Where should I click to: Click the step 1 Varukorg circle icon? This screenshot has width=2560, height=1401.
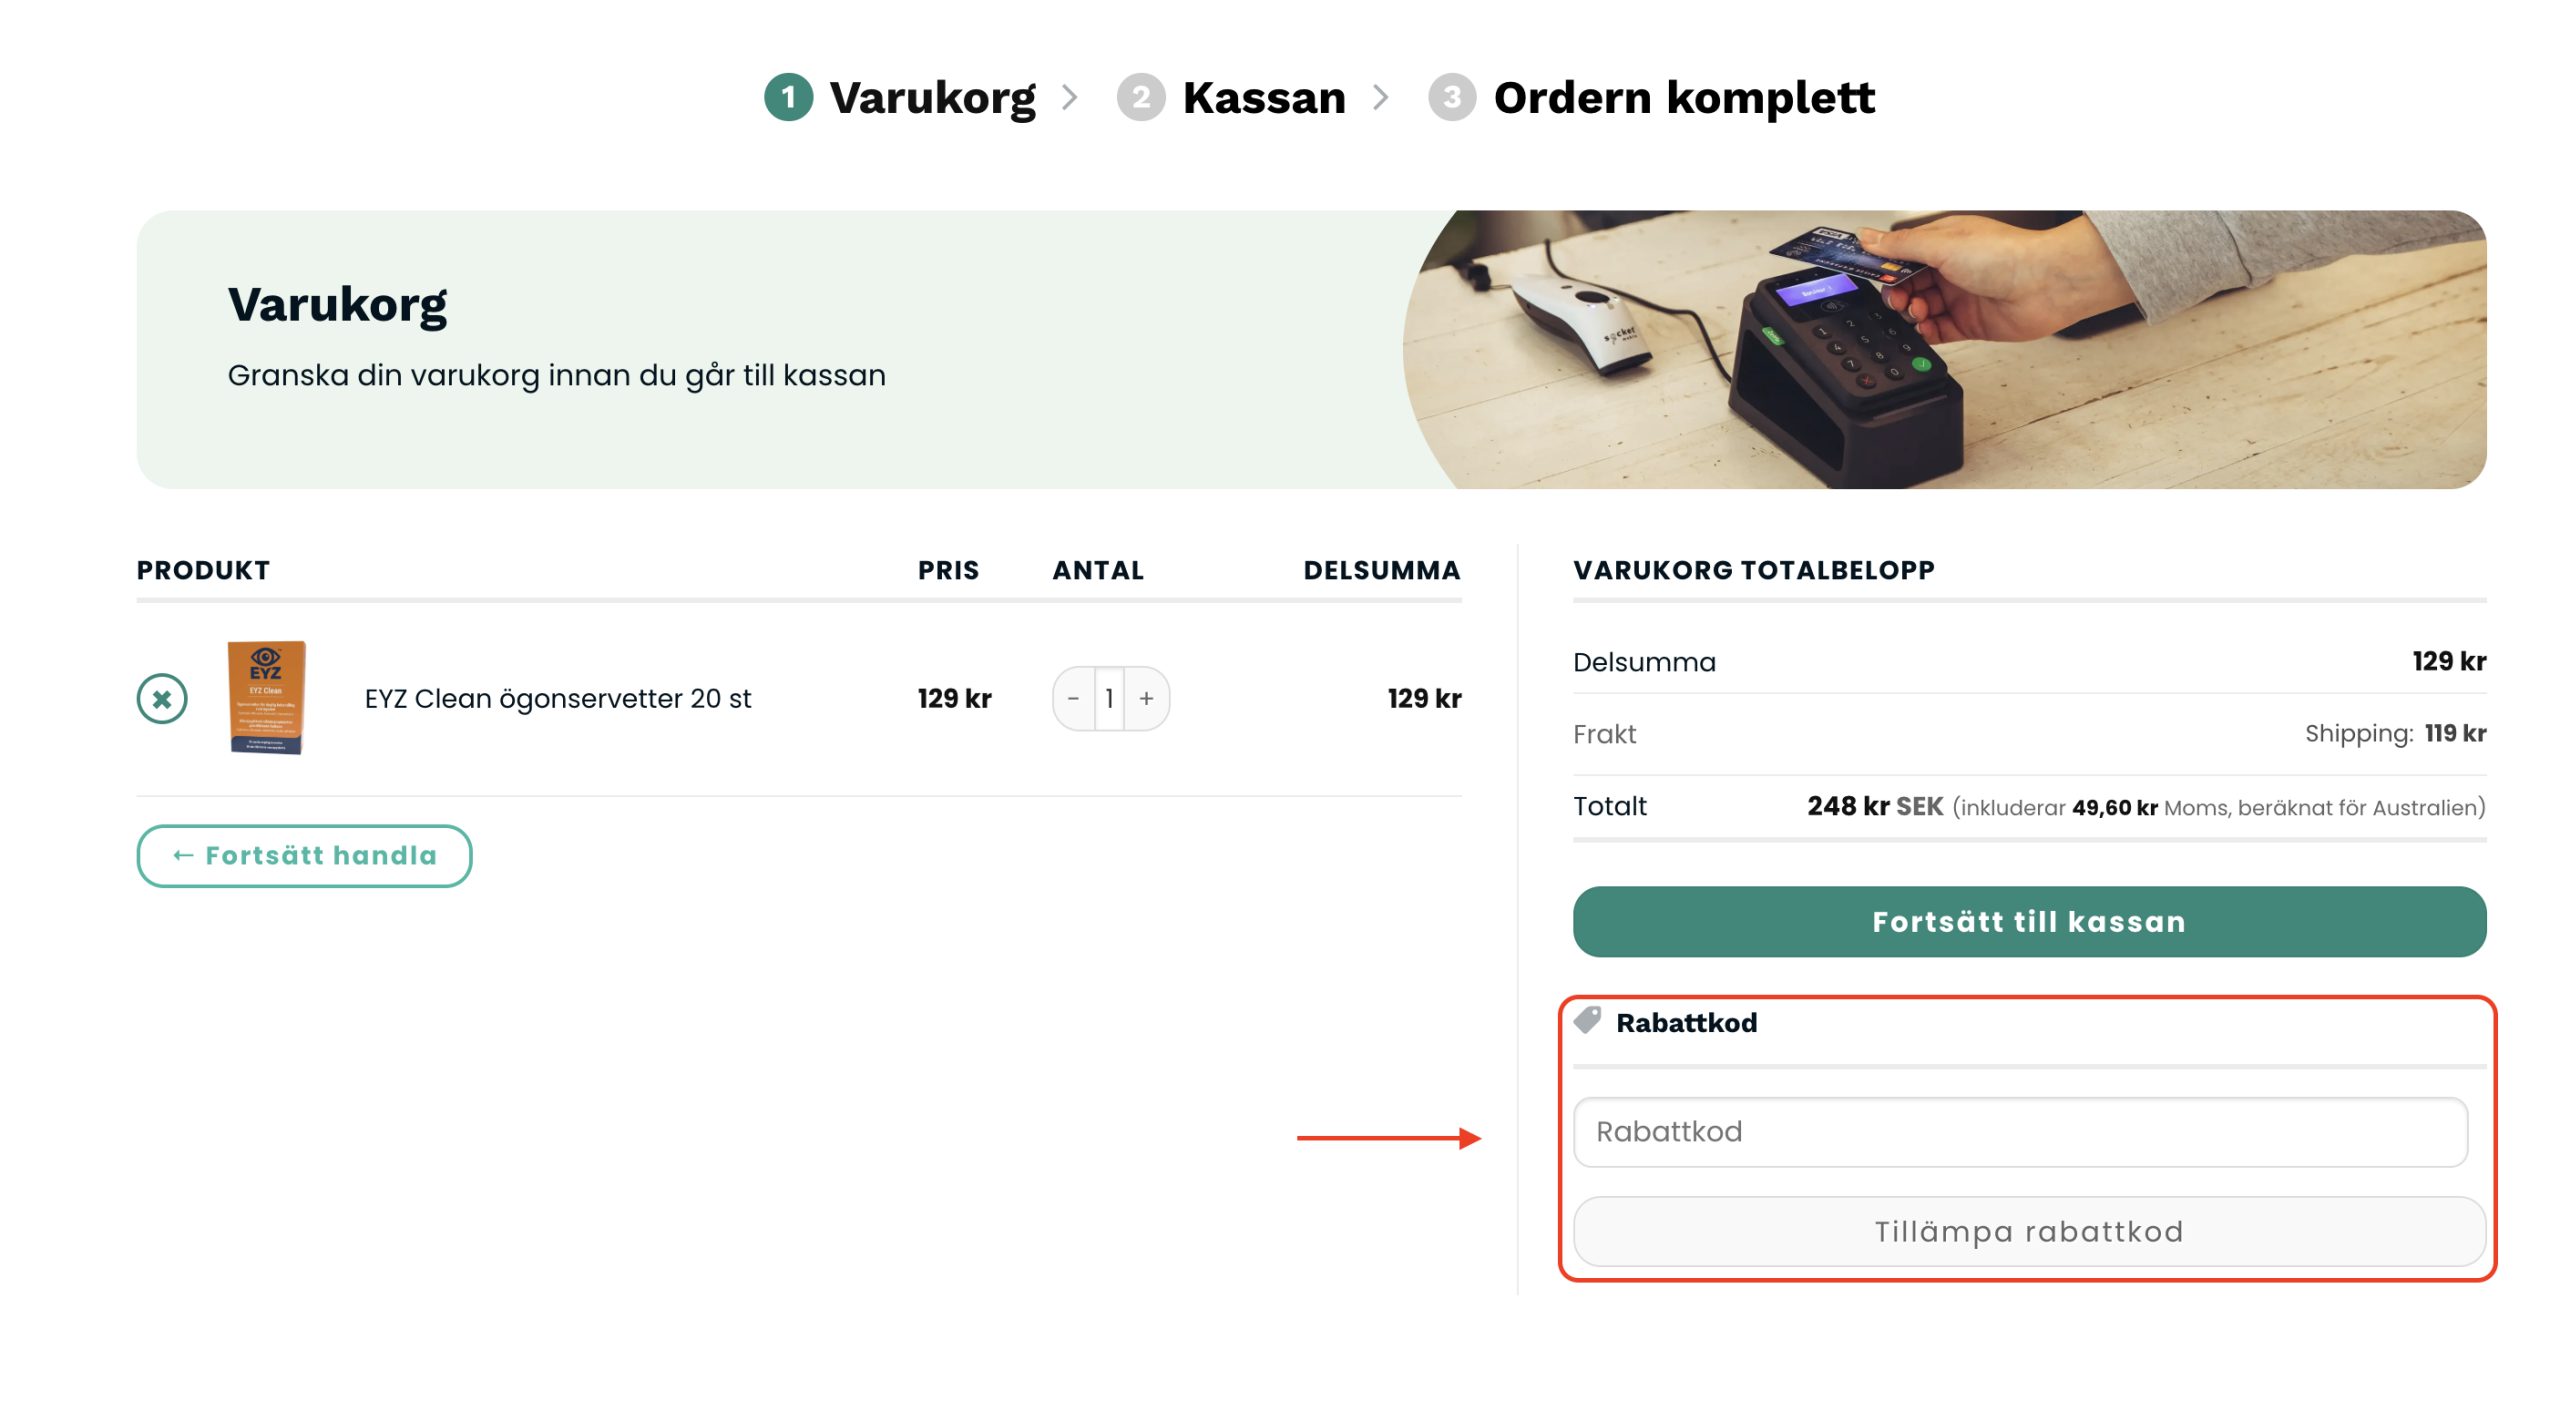[x=788, y=97]
